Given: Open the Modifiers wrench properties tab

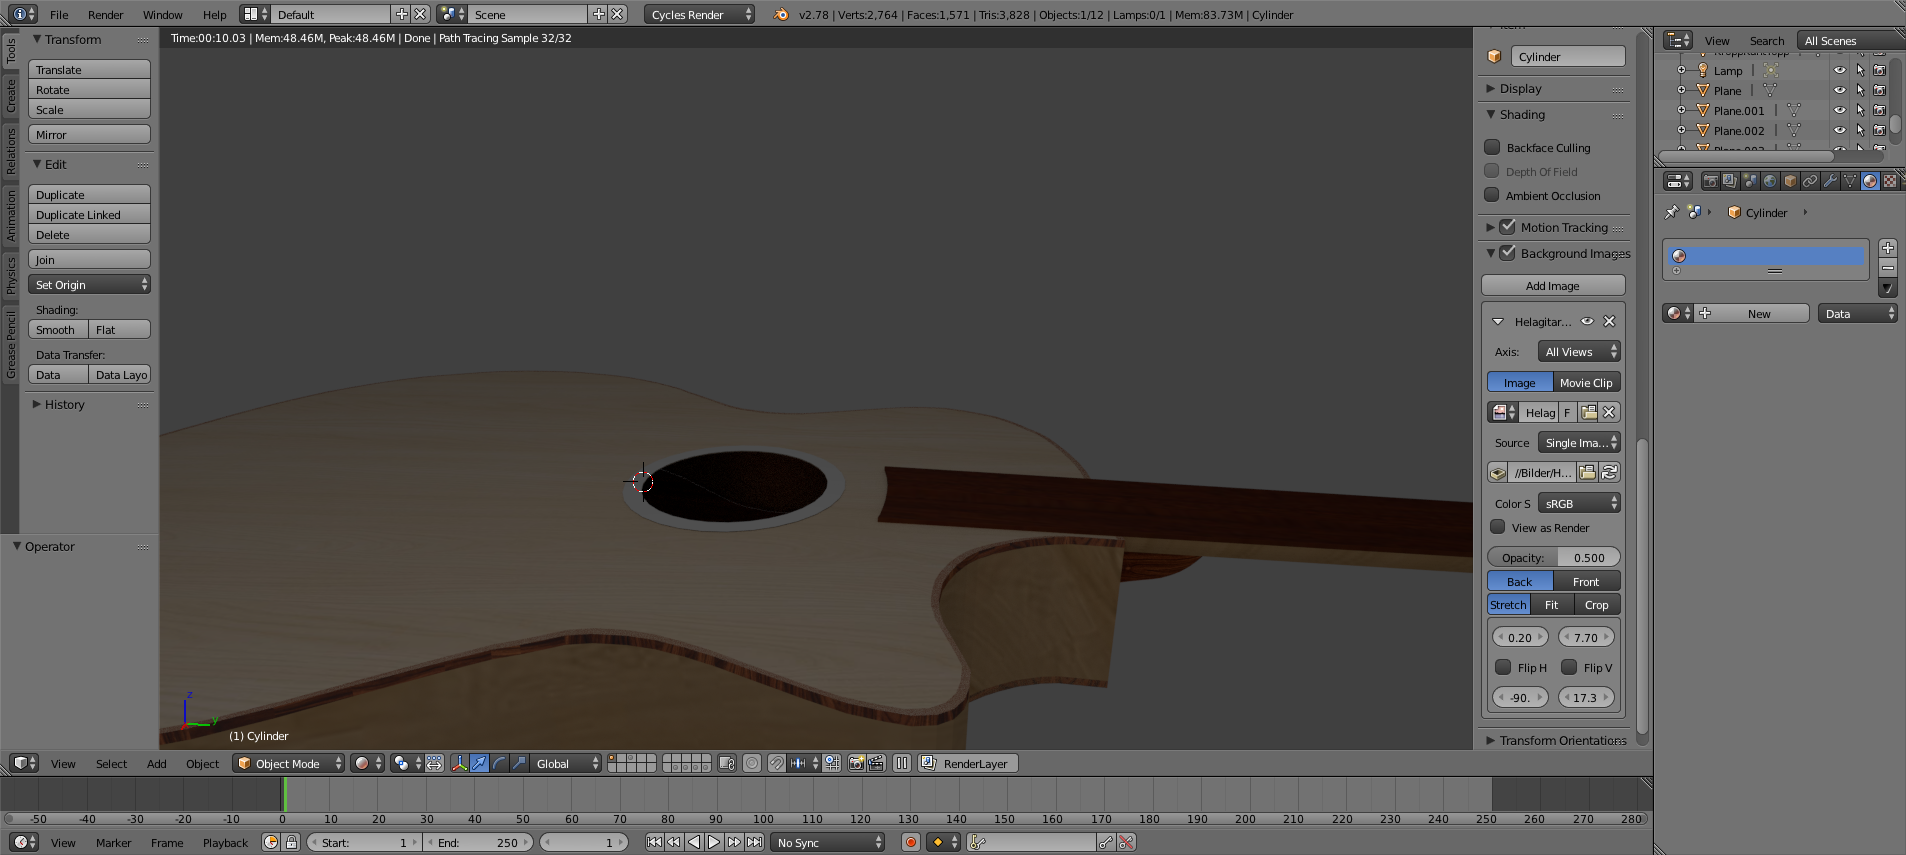Looking at the screenshot, I should point(1831,181).
